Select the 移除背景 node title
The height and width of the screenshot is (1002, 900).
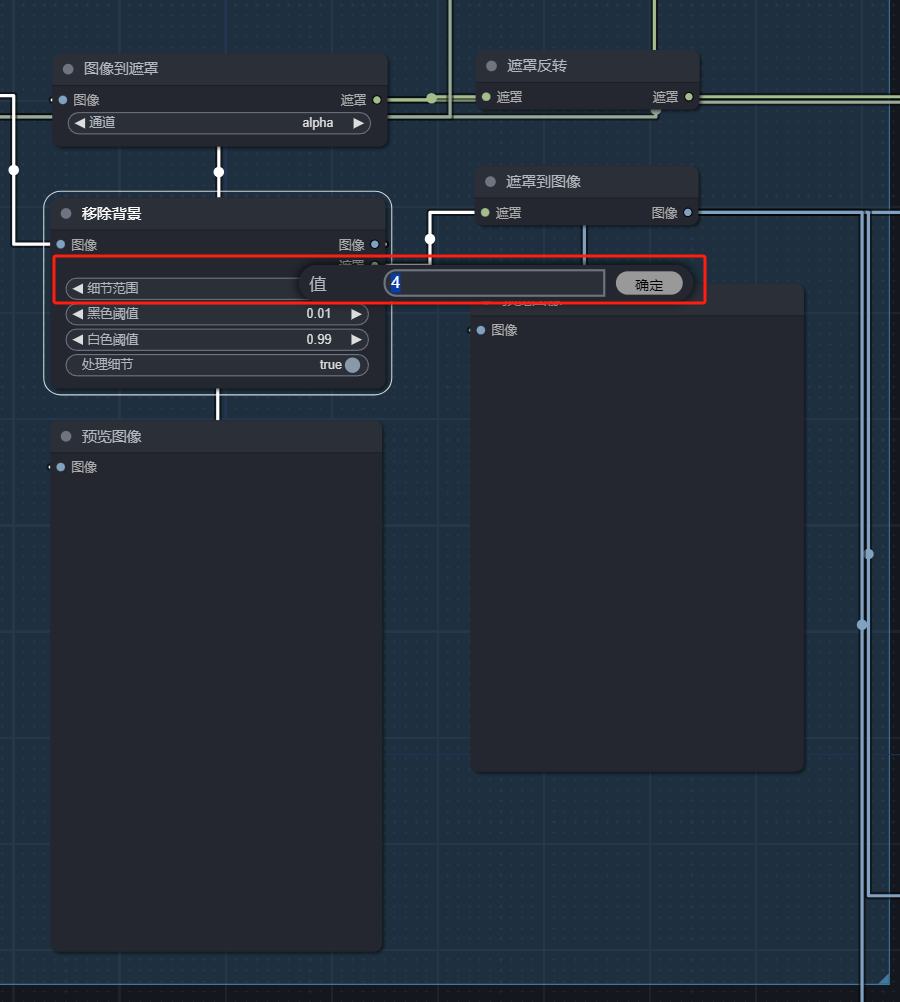[x=111, y=213]
